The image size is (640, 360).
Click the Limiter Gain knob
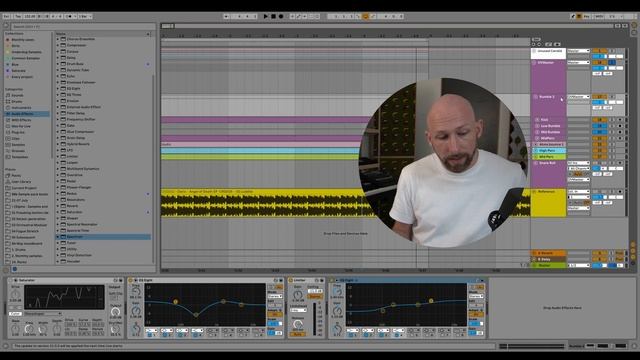coord(298,295)
